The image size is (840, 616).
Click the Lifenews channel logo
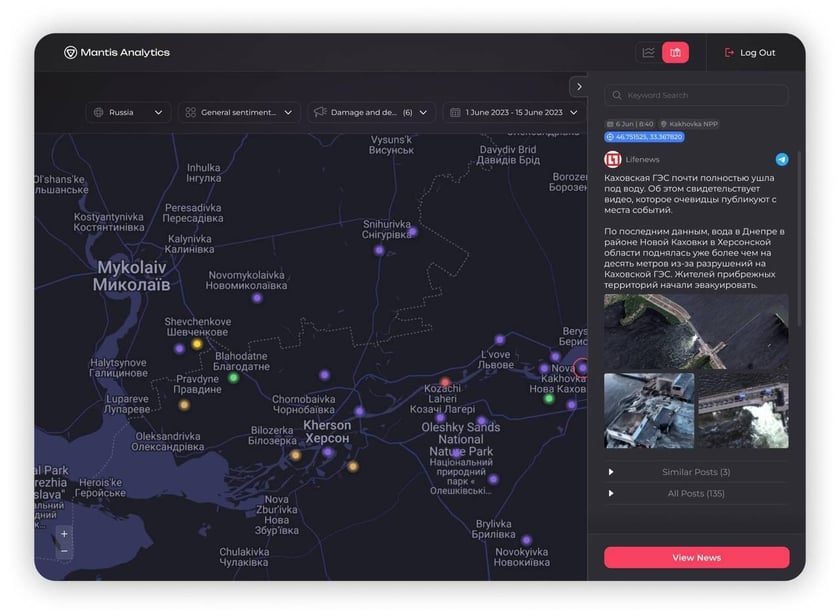(x=612, y=158)
